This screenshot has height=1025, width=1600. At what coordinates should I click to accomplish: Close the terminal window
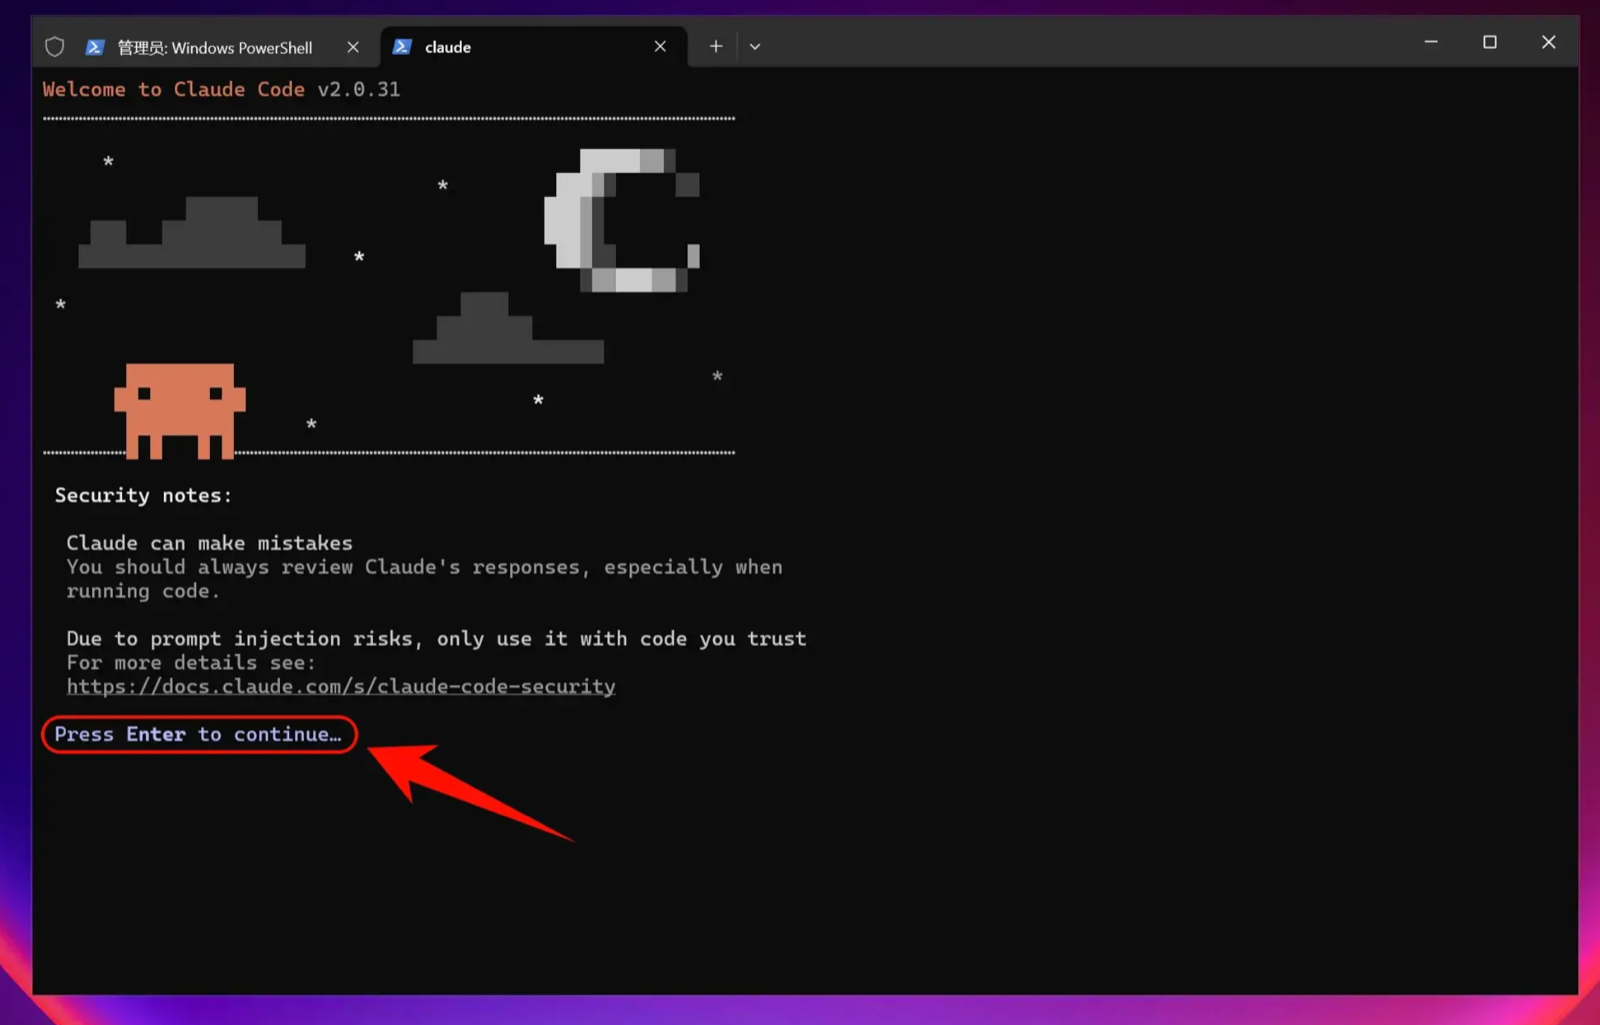click(1549, 42)
